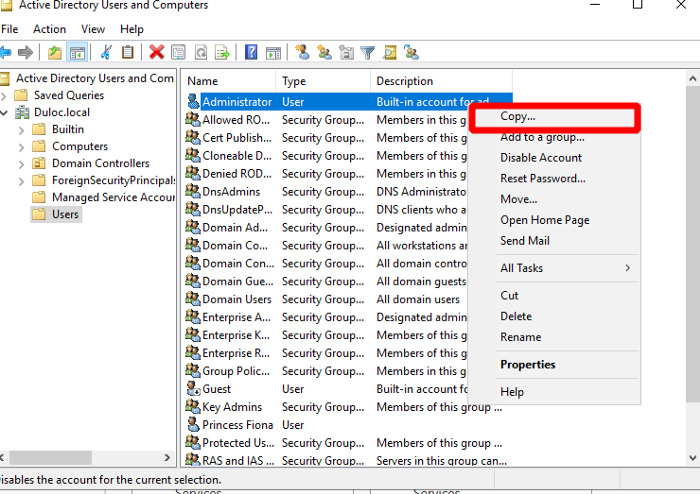Expand the Domain Controllers node
Image resolution: width=700 pixels, height=494 pixels.
point(21,164)
